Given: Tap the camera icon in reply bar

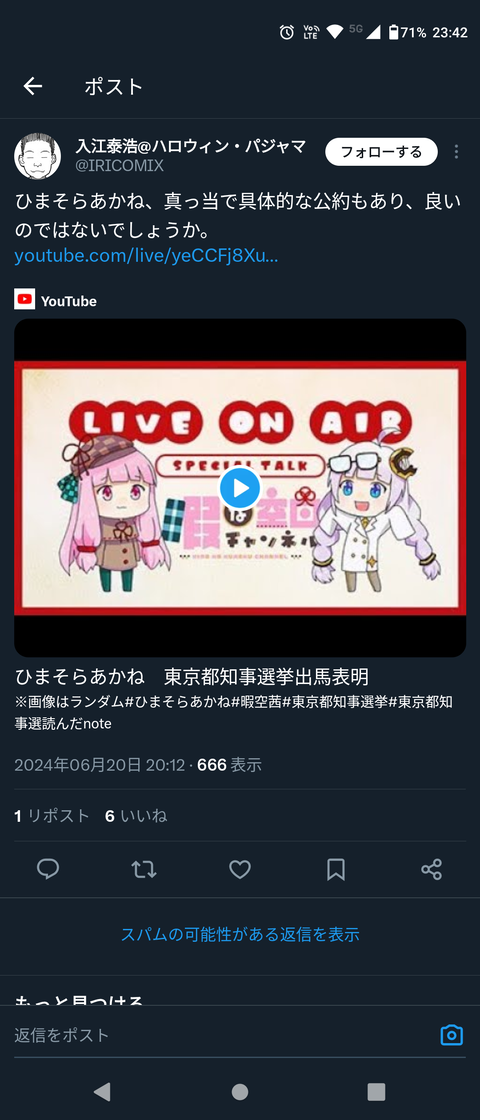Looking at the screenshot, I should click(x=451, y=1034).
